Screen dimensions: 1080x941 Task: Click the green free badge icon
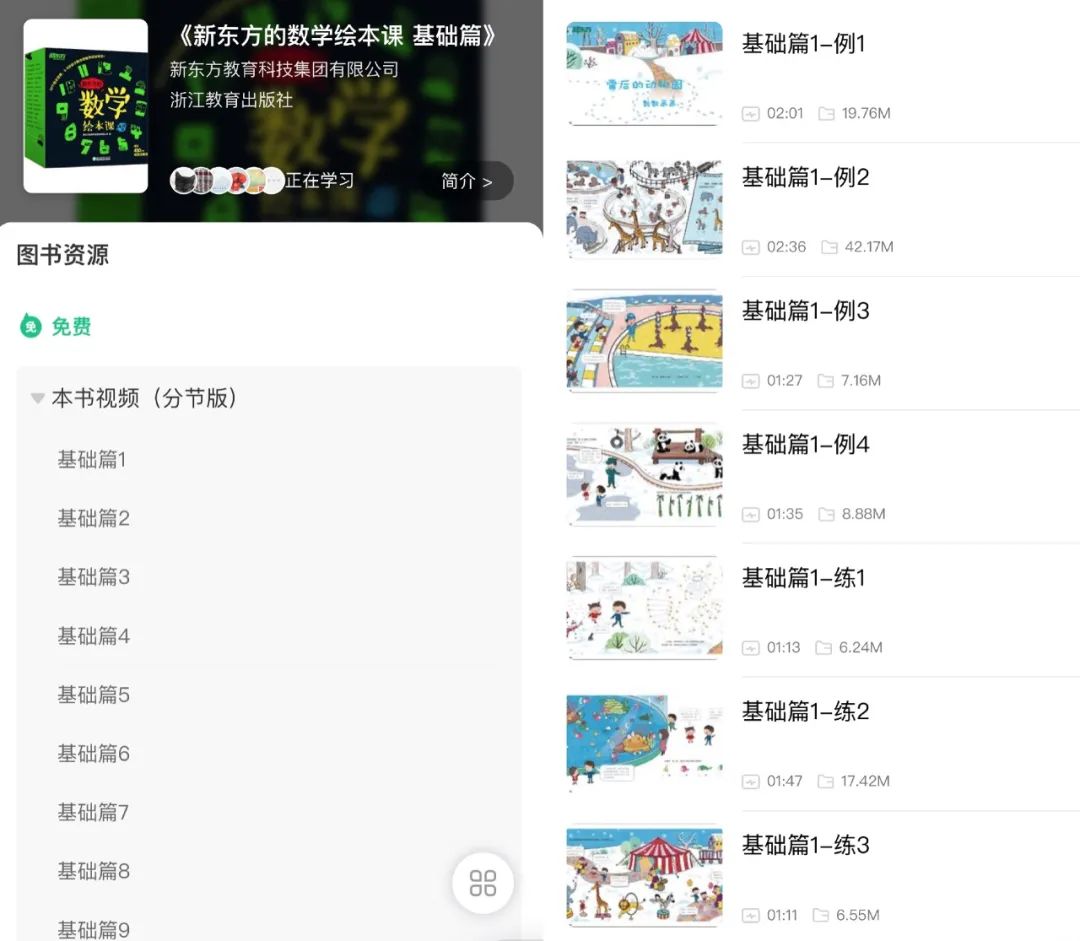[30, 326]
